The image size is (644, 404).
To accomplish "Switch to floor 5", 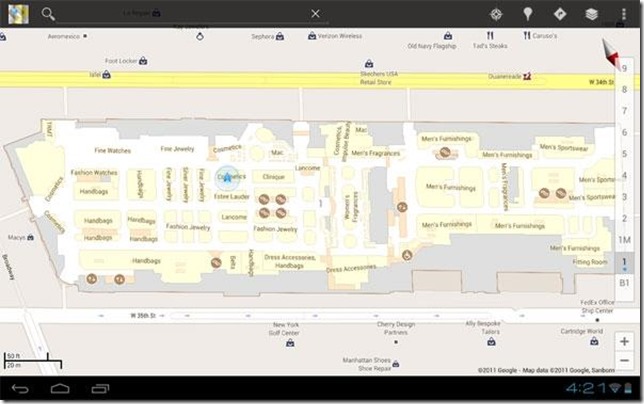I will tap(624, 154).
